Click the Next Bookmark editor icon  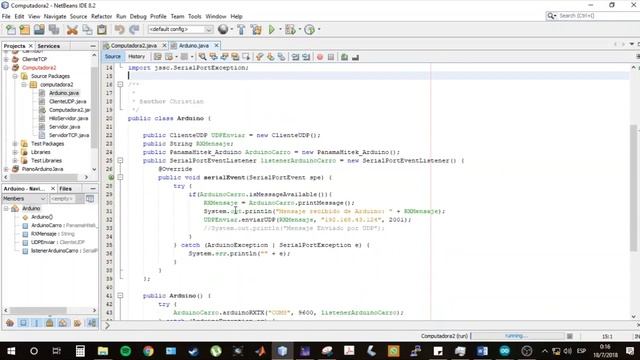270,57
